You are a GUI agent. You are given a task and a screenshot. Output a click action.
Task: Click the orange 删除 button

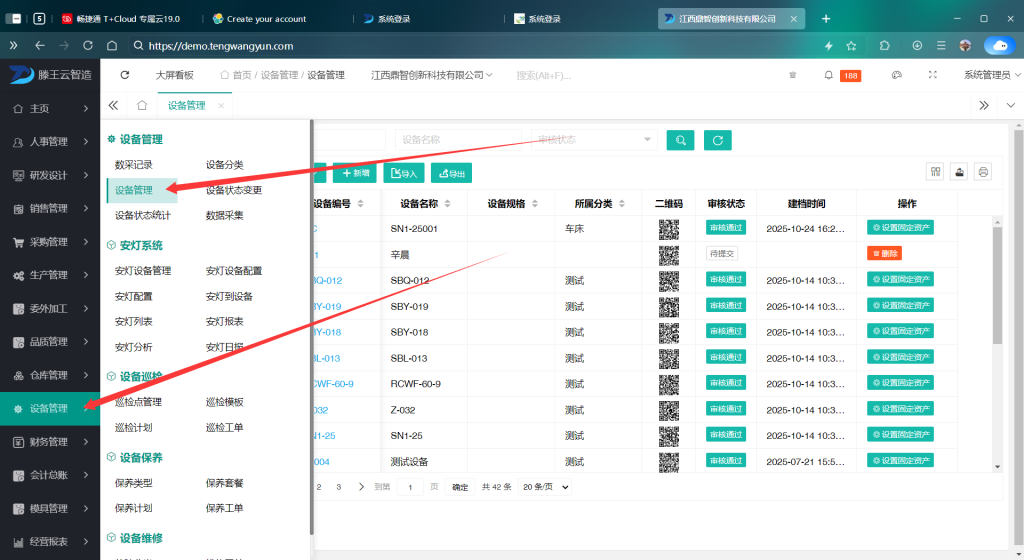[x=884, y=254]
